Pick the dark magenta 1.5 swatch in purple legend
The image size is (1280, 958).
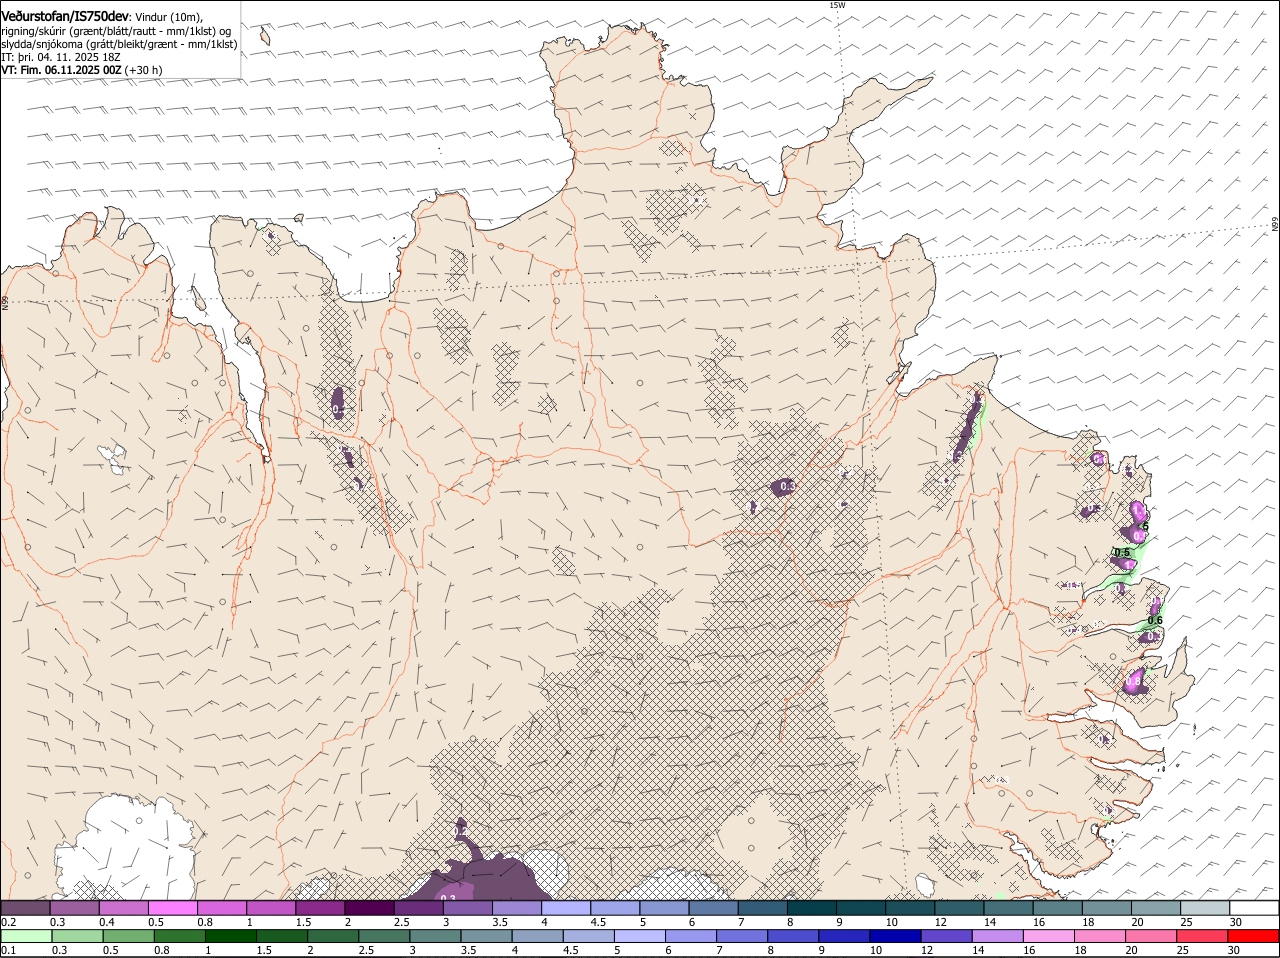(x=319, y=908)
